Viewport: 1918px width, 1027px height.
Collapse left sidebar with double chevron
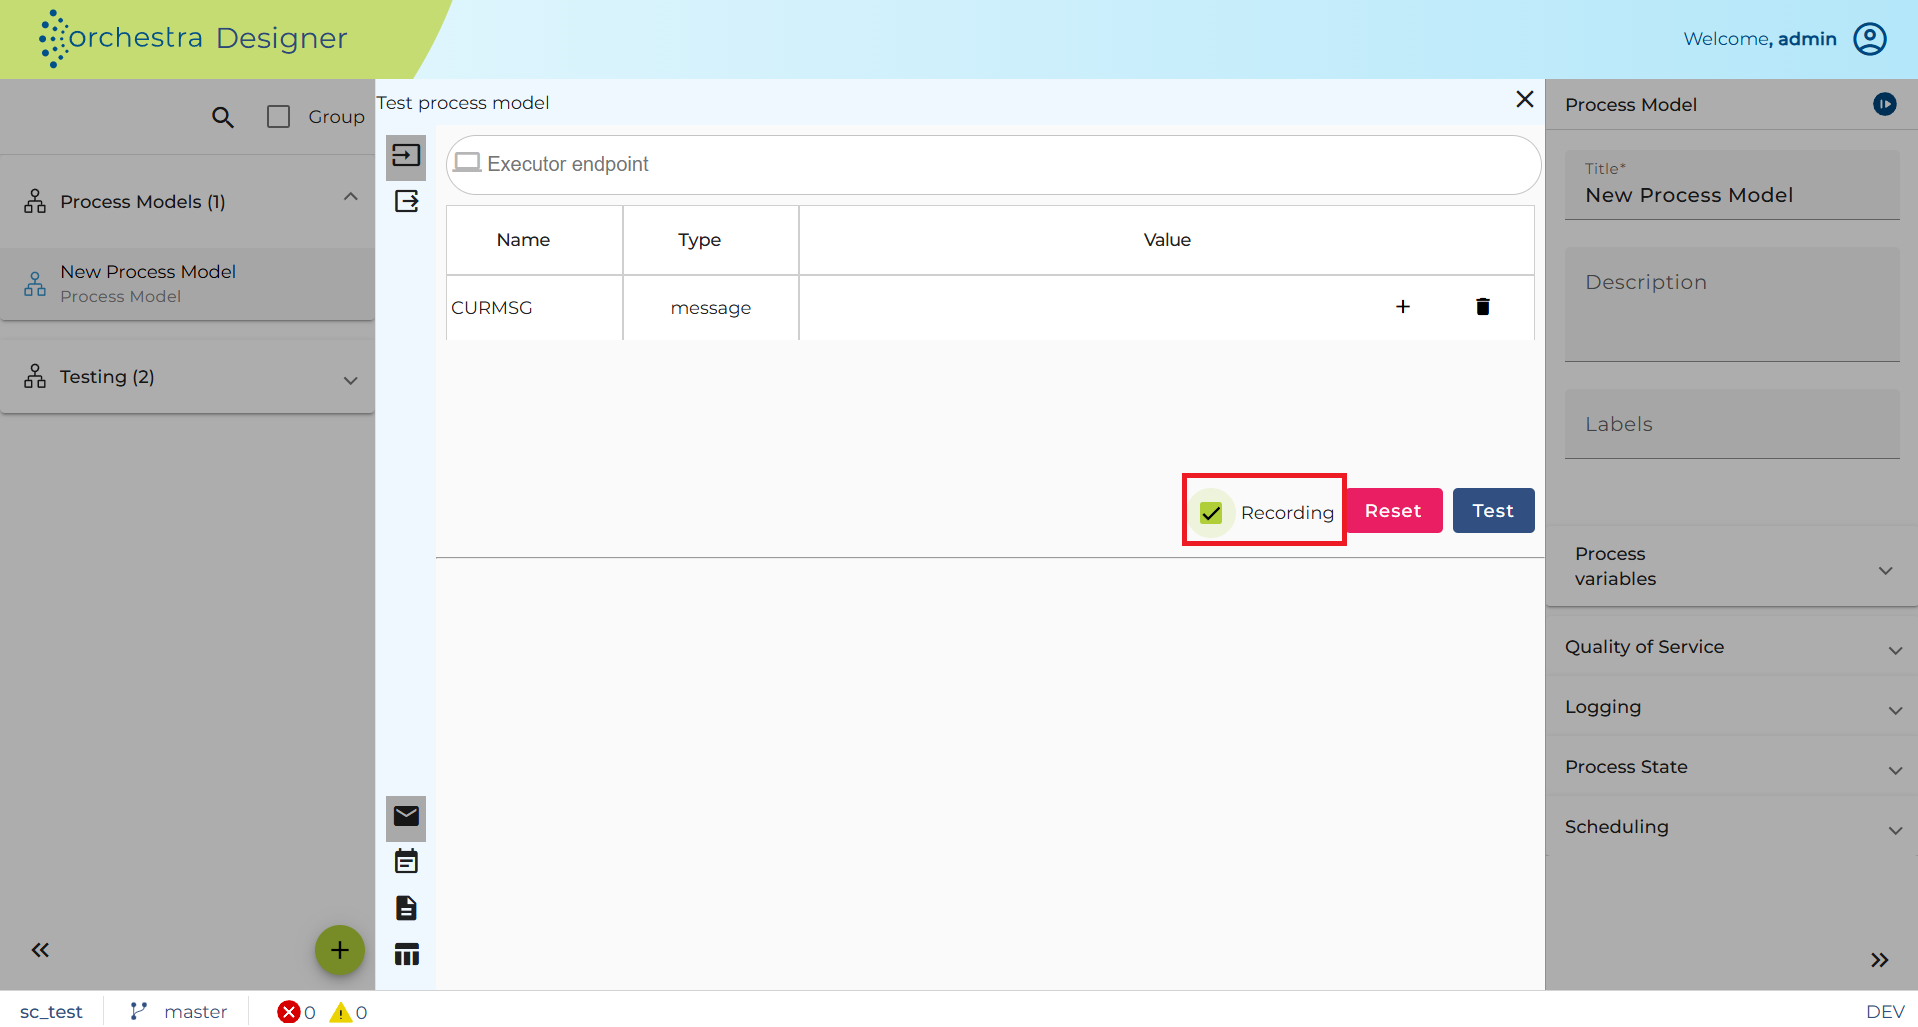(x=40, y=950)
